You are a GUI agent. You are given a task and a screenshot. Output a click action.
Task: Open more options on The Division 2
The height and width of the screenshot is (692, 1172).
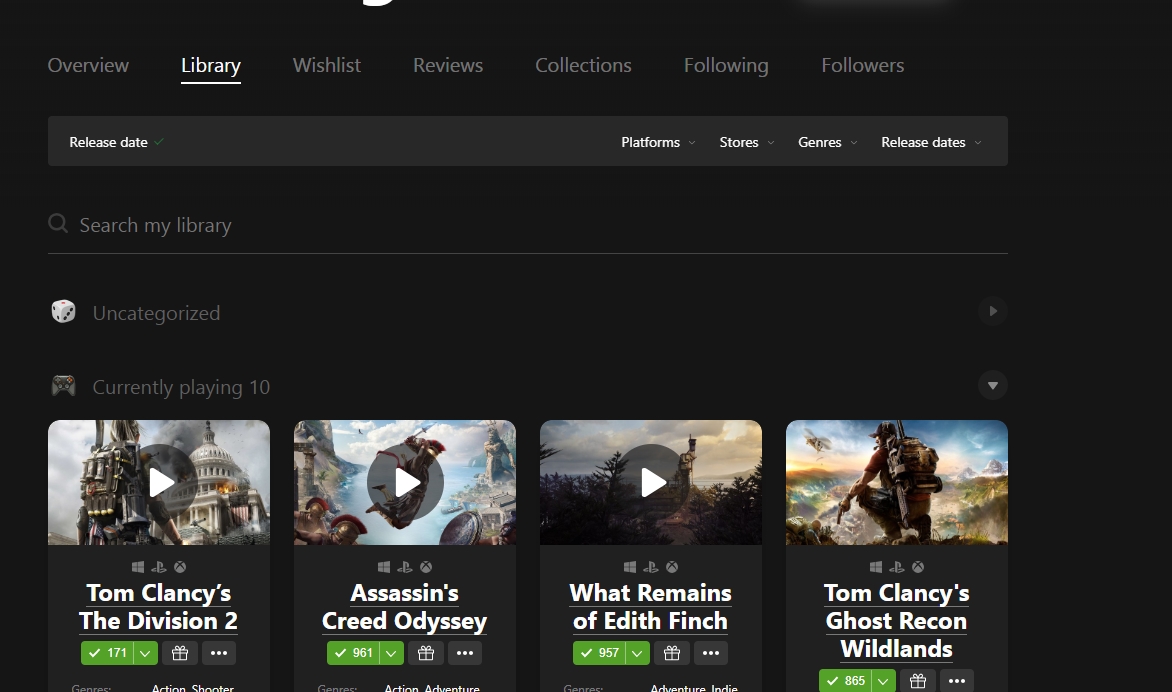coord(219,653)
